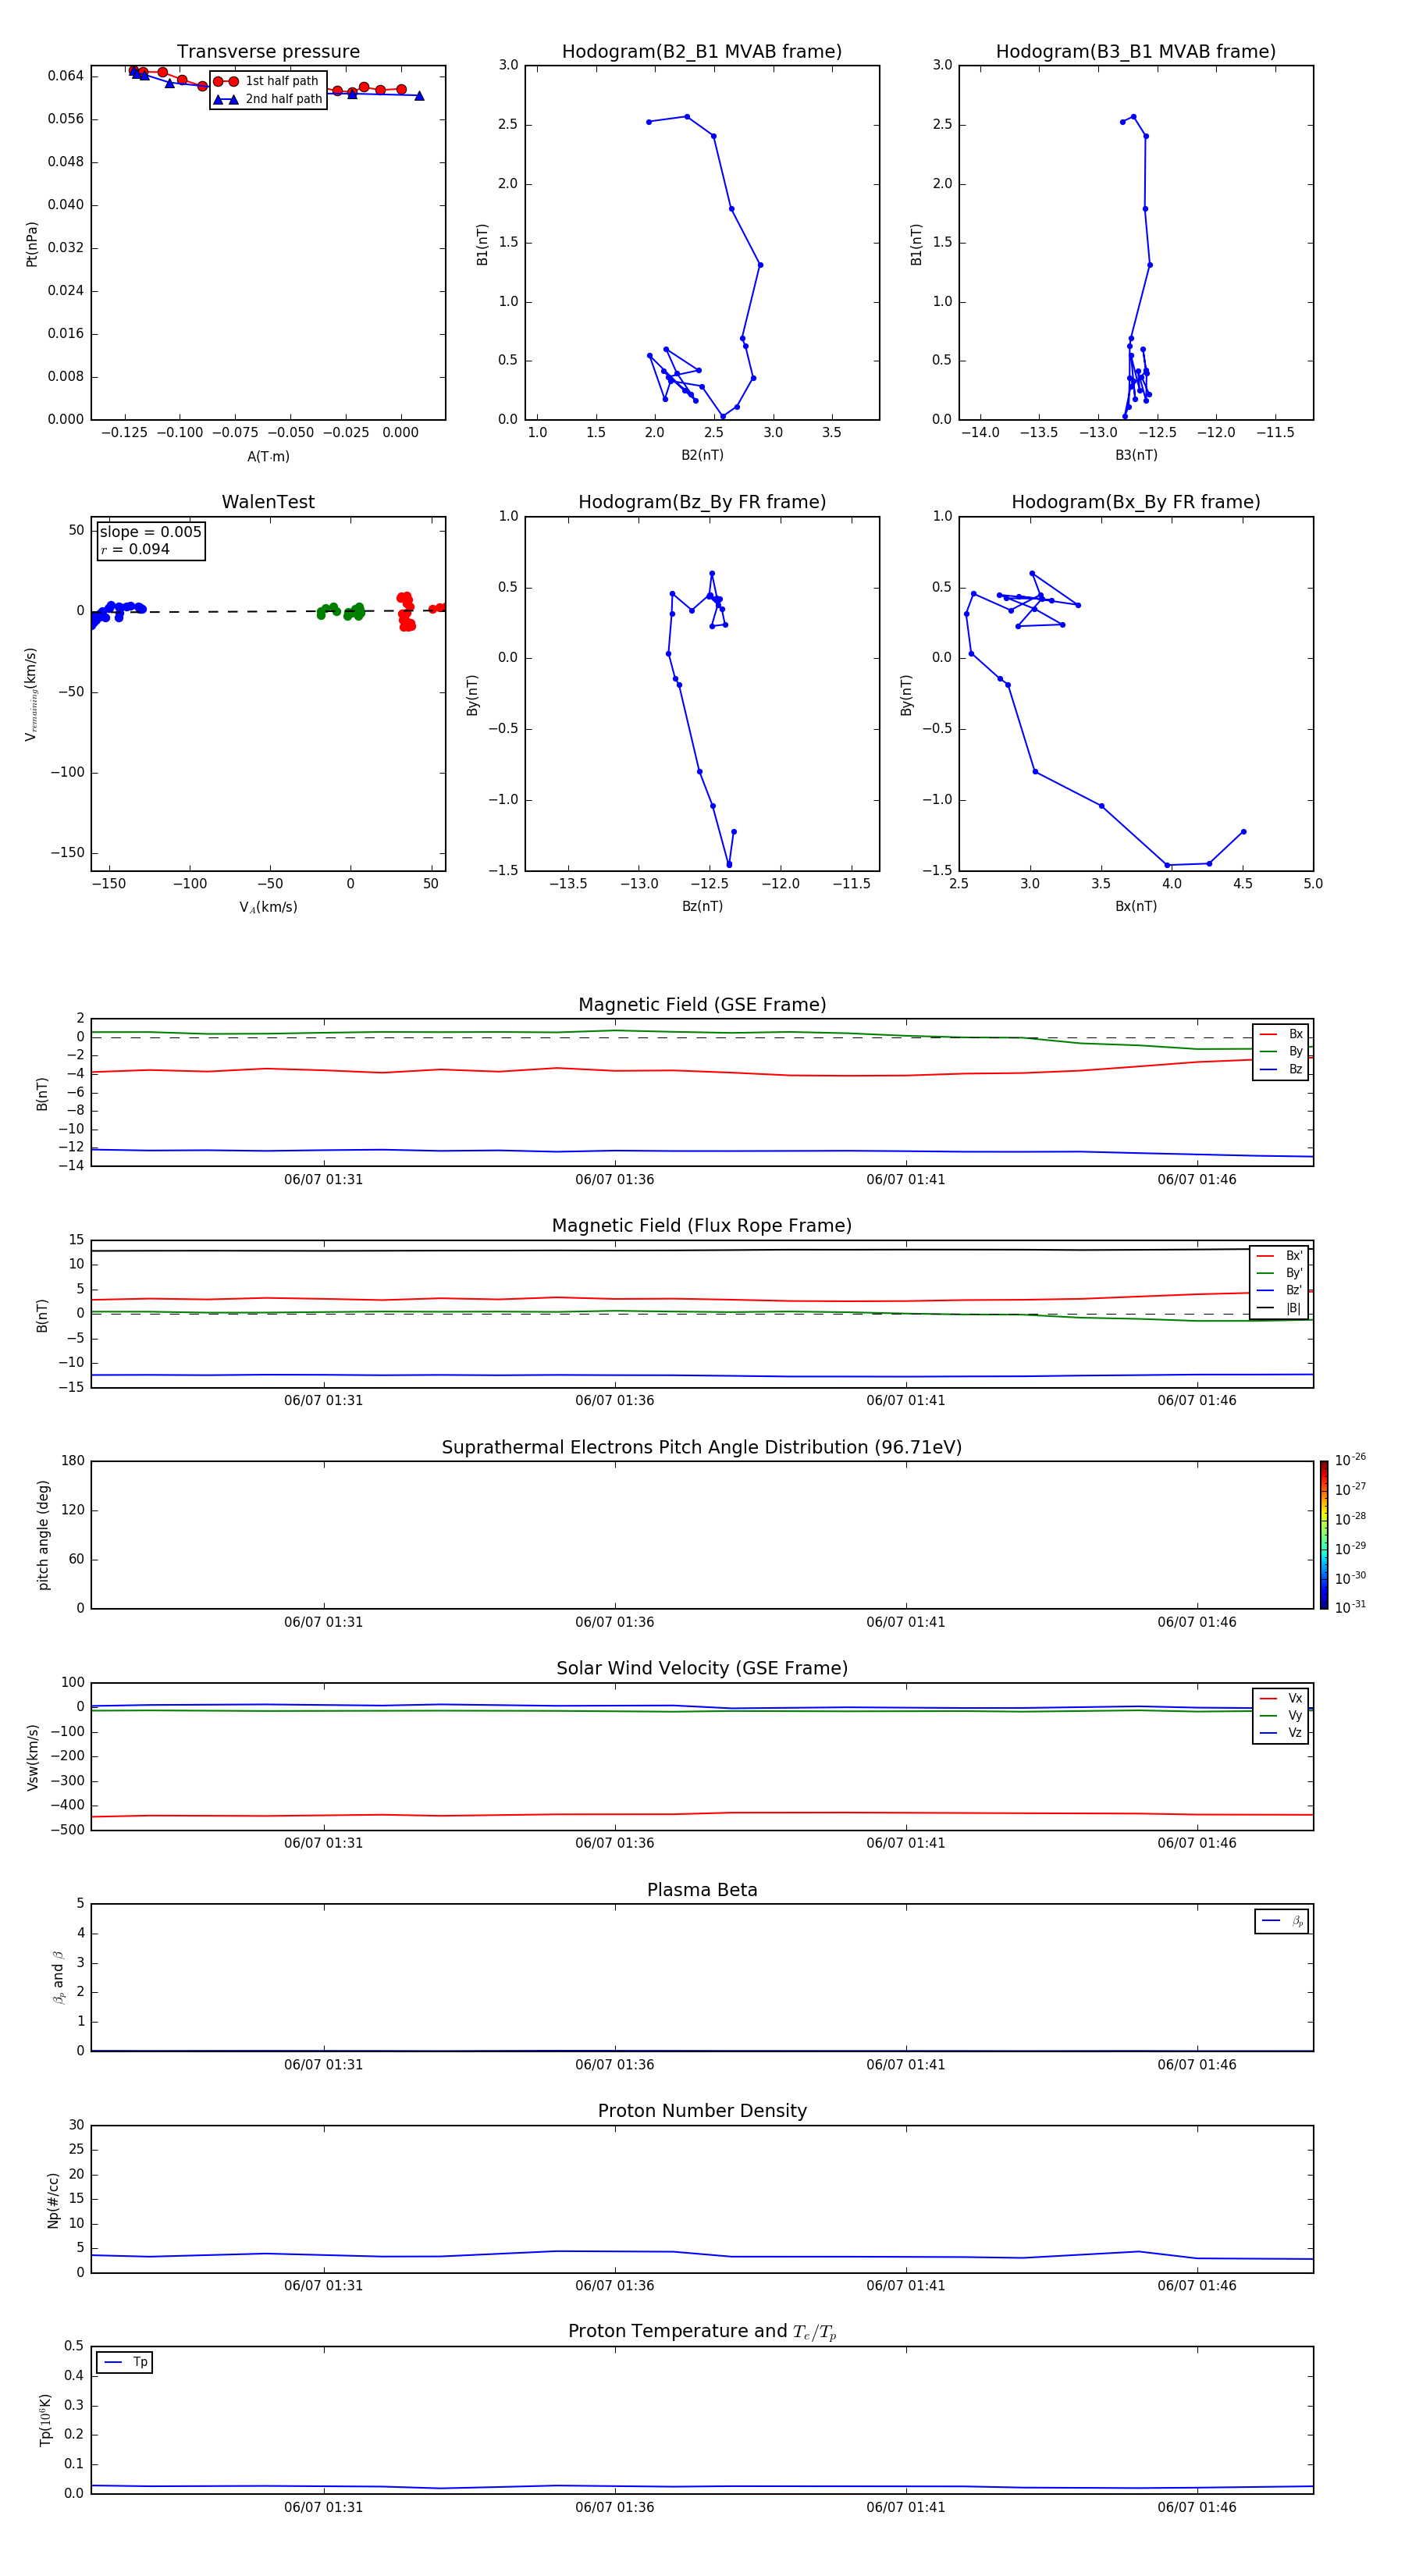1405x2576 pixels.
Task: Click the 'WalenTest' plot title
Action: click(268, 502)
